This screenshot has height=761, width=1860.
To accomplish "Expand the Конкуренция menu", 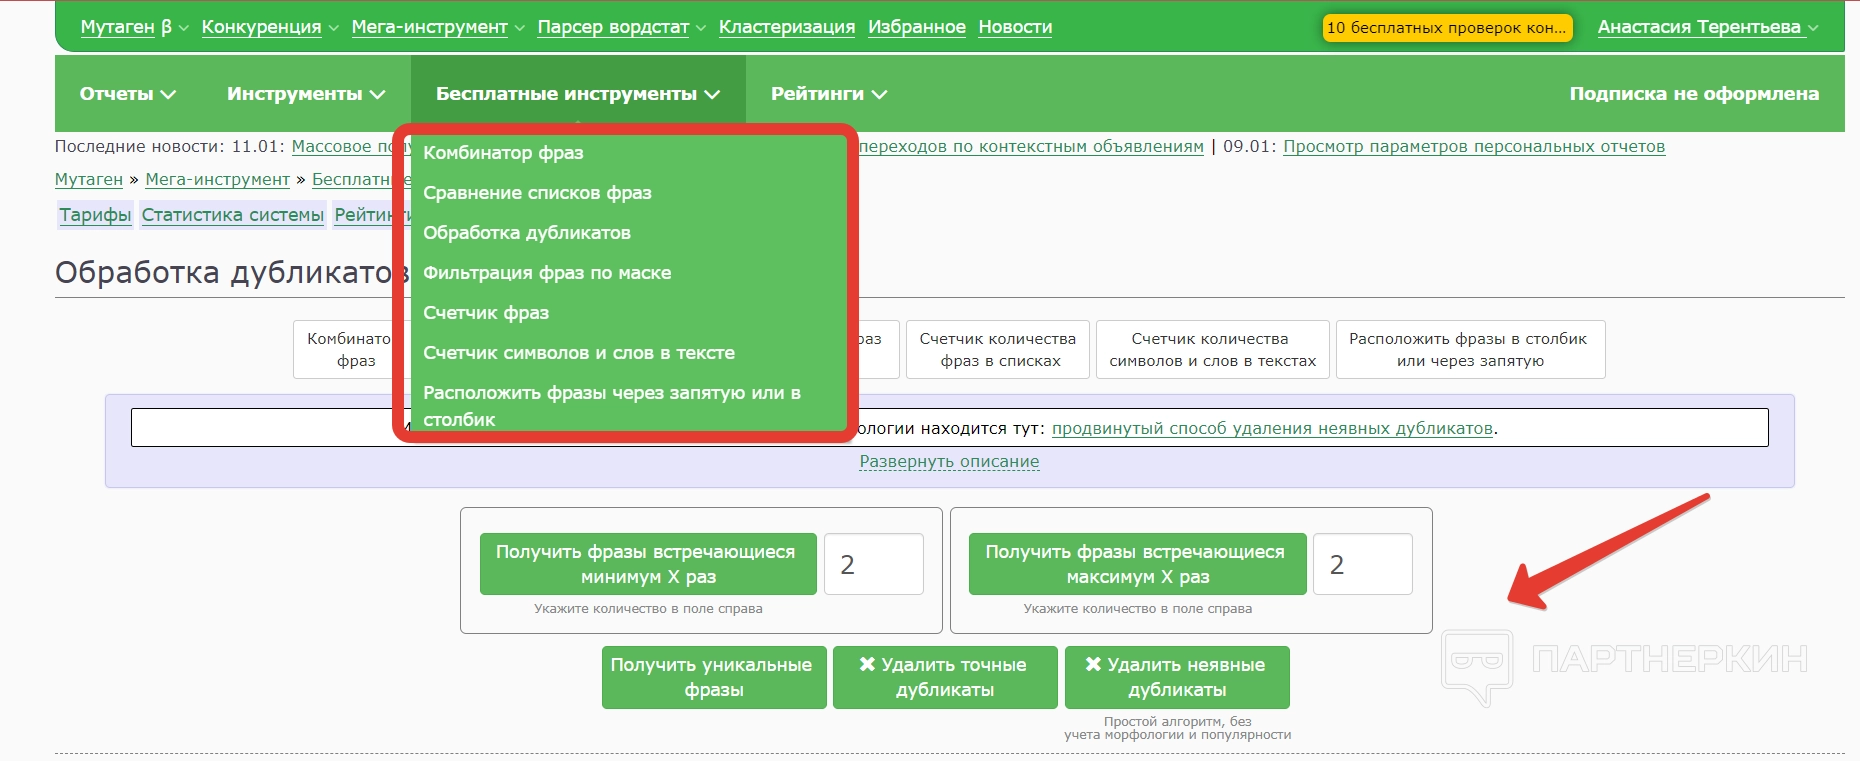I will click(270, 27).
